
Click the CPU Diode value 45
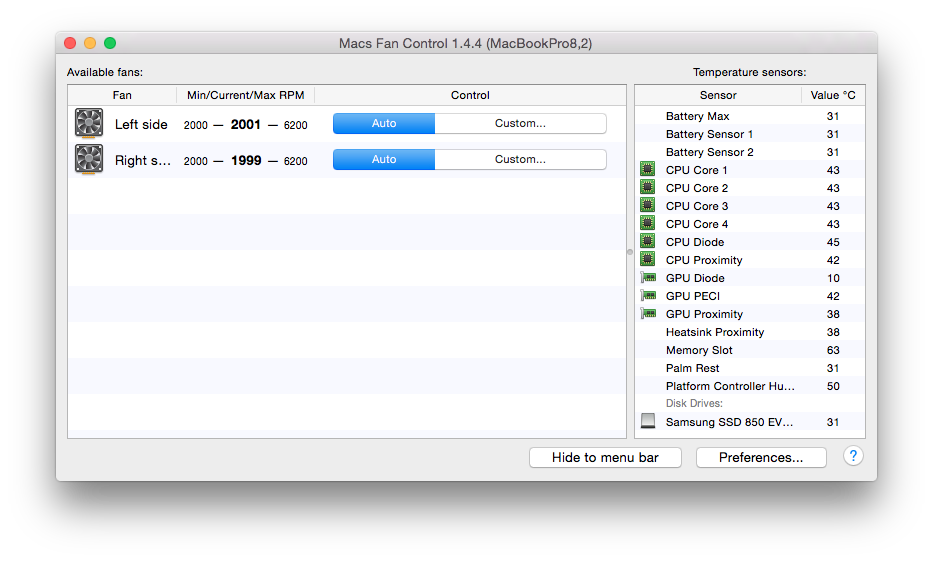833,242
